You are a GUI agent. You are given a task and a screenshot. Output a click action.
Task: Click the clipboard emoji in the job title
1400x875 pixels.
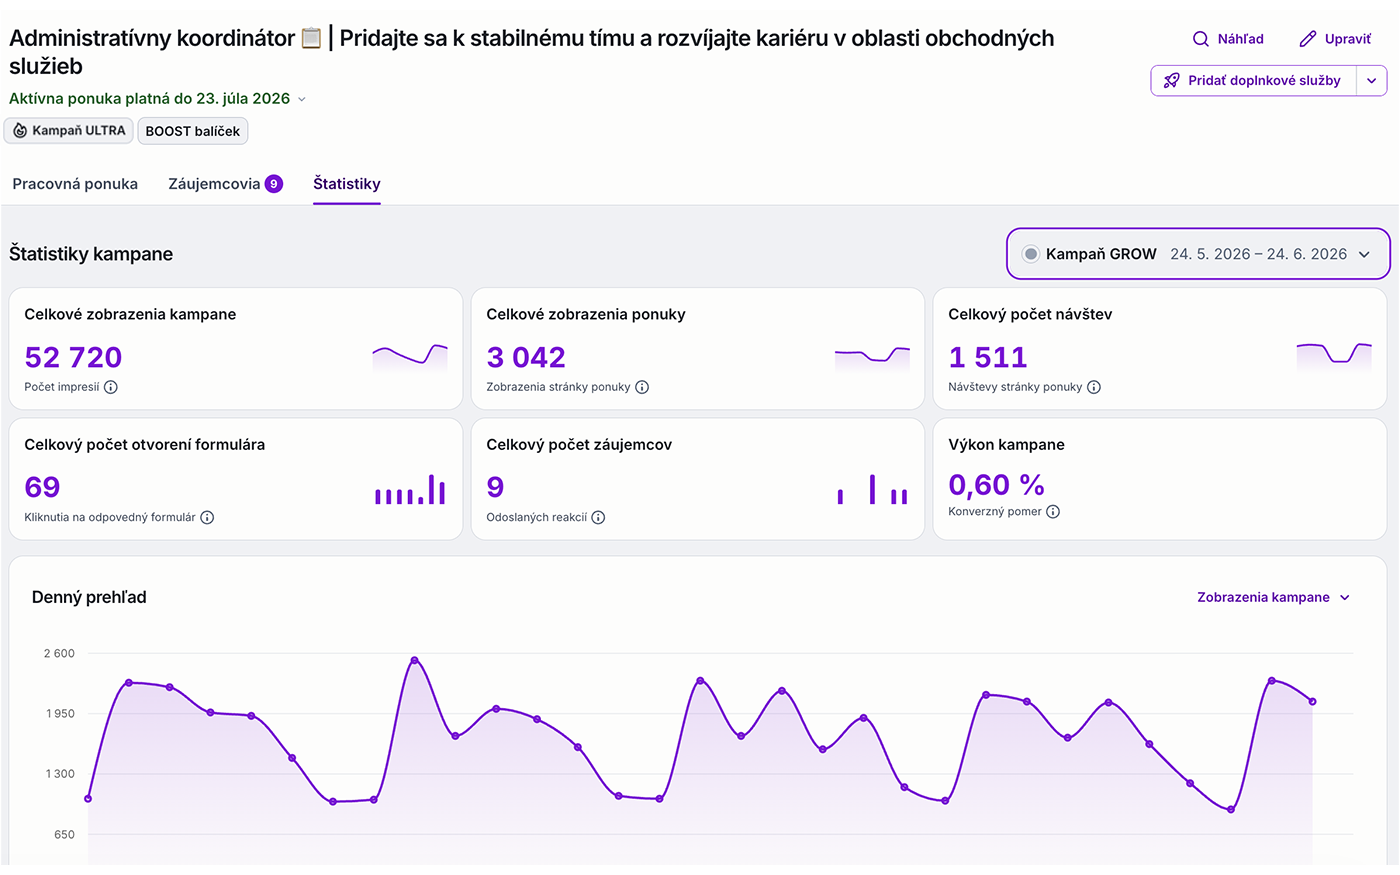311,38
